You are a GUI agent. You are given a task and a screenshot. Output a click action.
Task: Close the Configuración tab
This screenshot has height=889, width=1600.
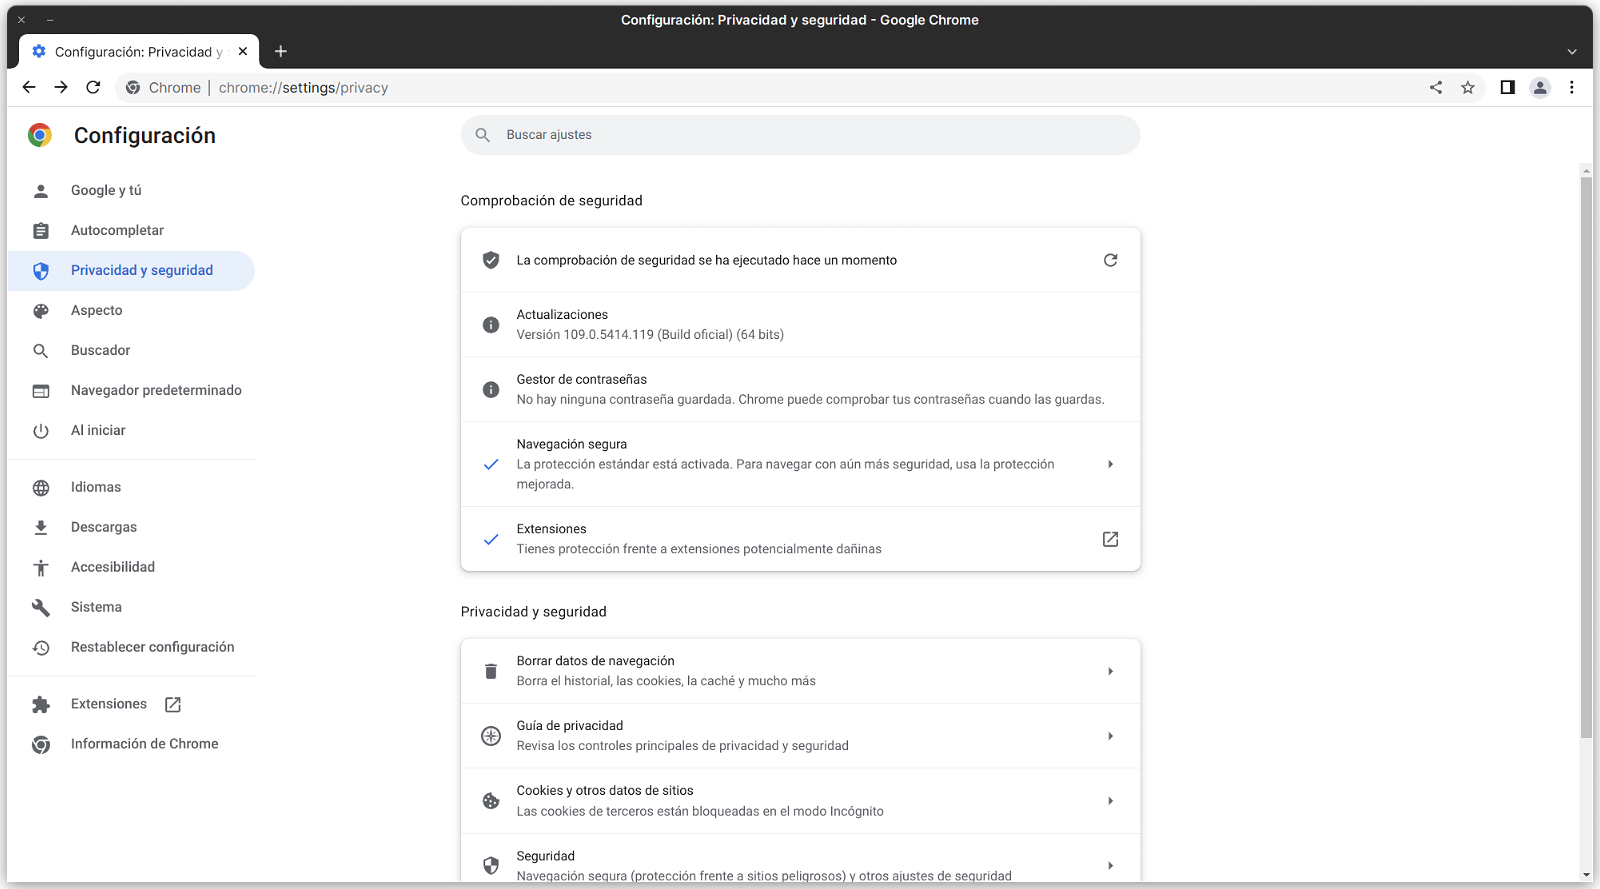243,51
